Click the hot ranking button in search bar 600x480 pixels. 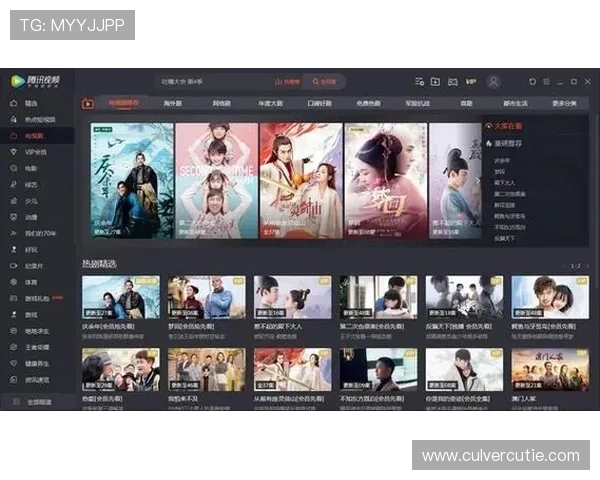click(x=287, y=82)
